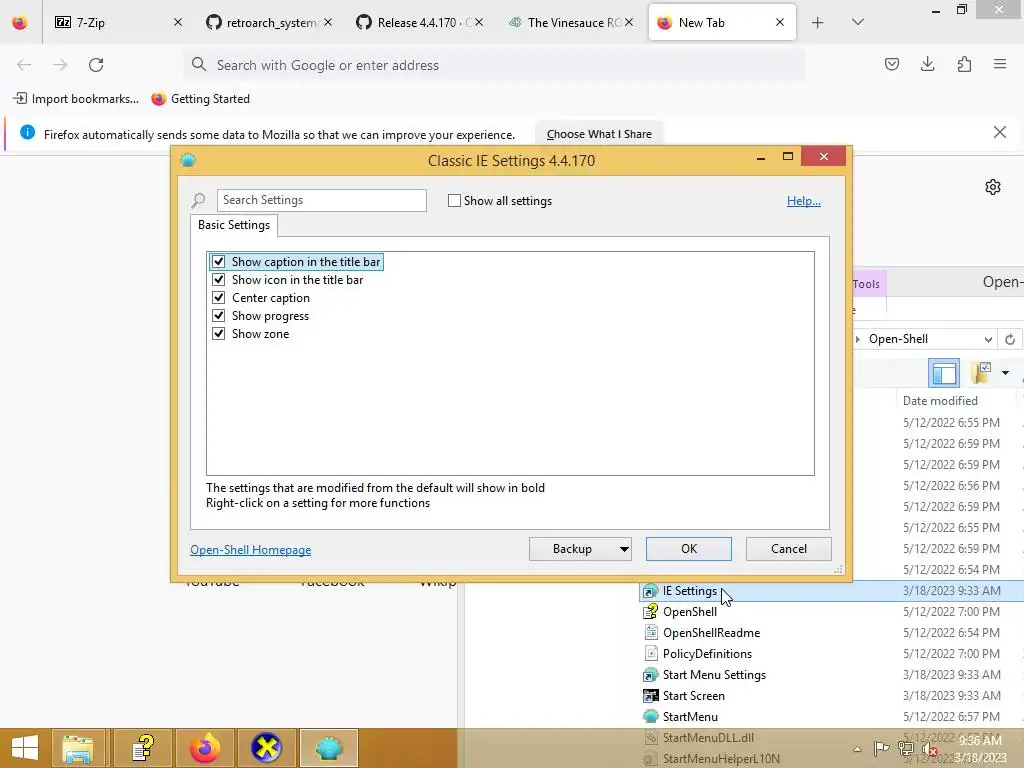Open a new Firefox tab with plus
Screen dimensions: 1024x768
pos(817,23)
